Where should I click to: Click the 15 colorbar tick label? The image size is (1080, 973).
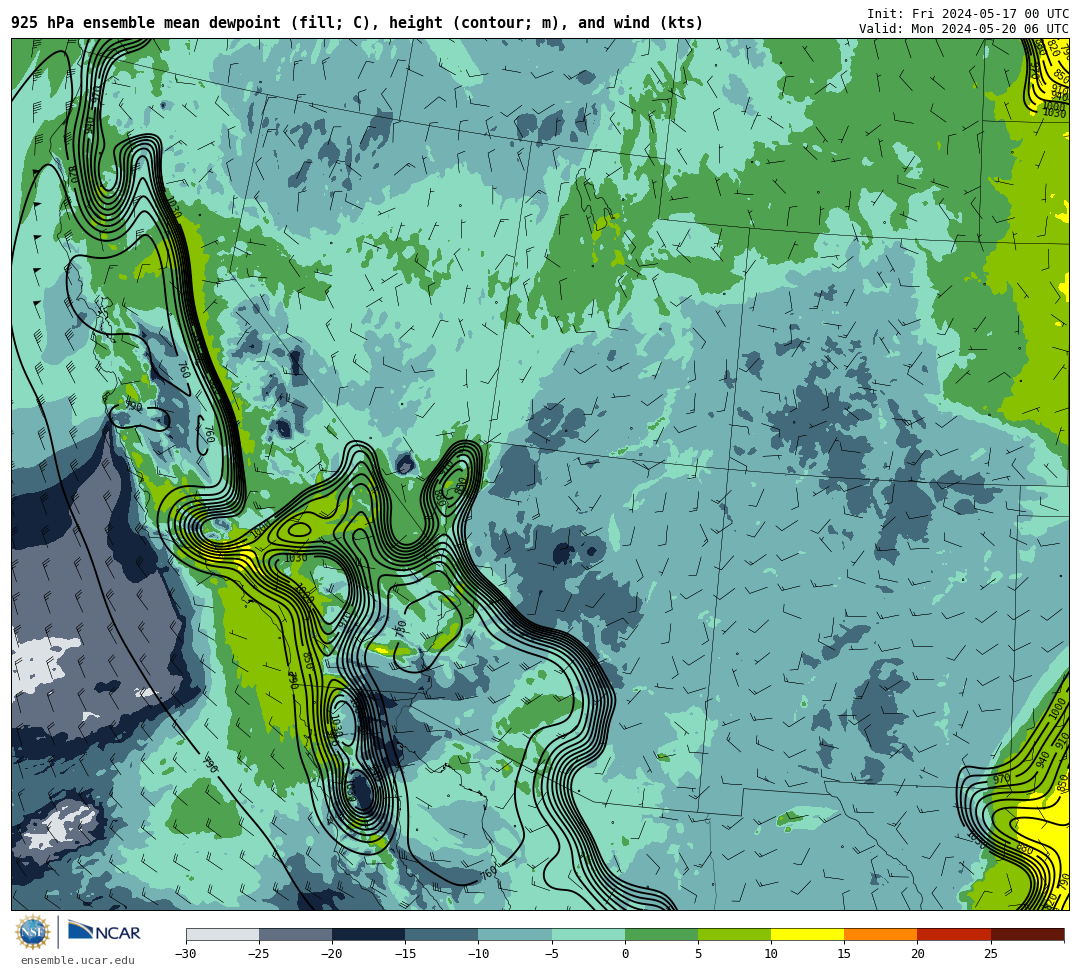pos(844,954)
